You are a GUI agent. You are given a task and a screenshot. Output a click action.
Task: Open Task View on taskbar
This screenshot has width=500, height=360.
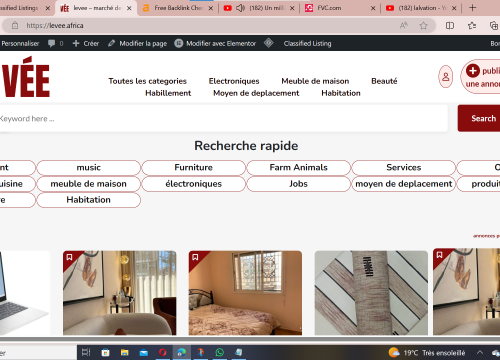coord(86,352)
